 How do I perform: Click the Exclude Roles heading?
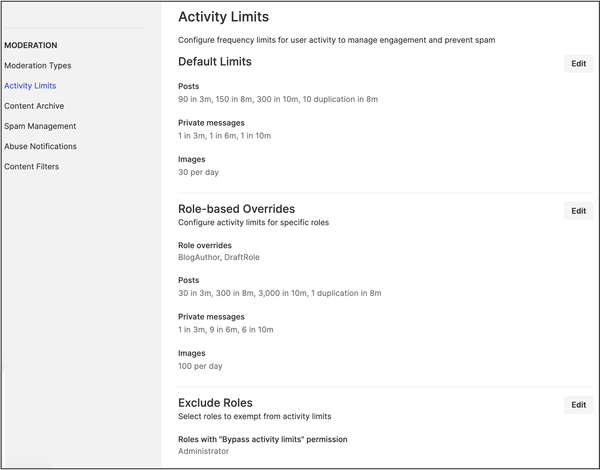pyautogui.click(x=214, y=403)
